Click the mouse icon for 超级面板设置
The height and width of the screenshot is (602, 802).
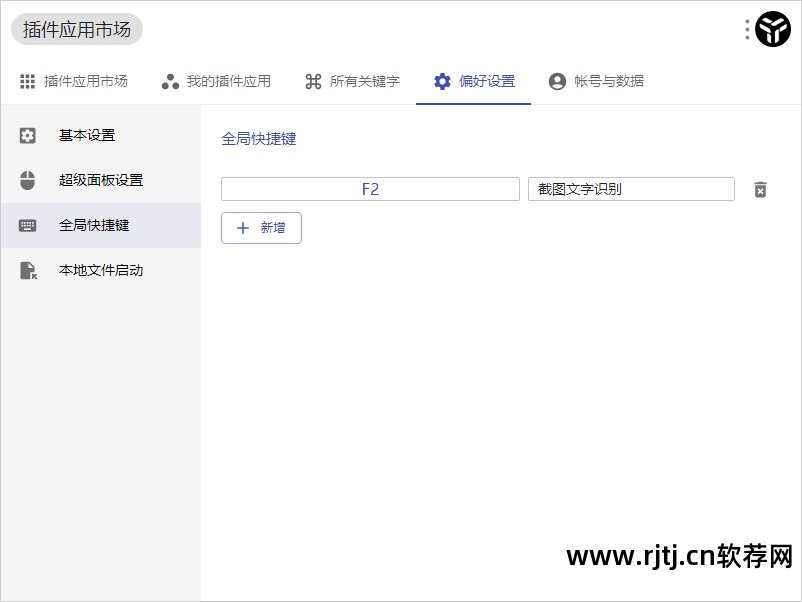pyautogui.click(x=28, y=181)
